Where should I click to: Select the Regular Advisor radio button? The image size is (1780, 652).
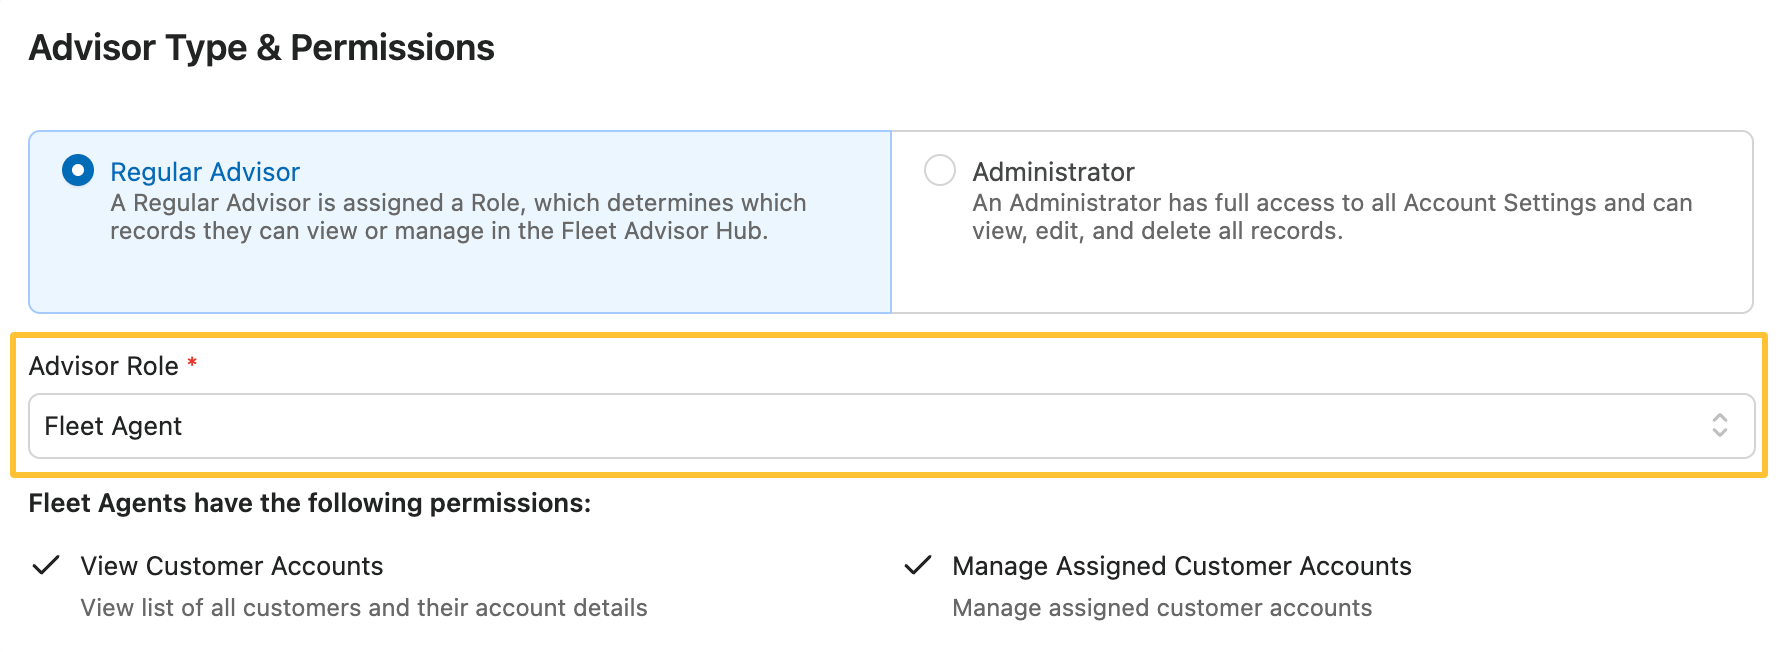click(x=78, y=170)
